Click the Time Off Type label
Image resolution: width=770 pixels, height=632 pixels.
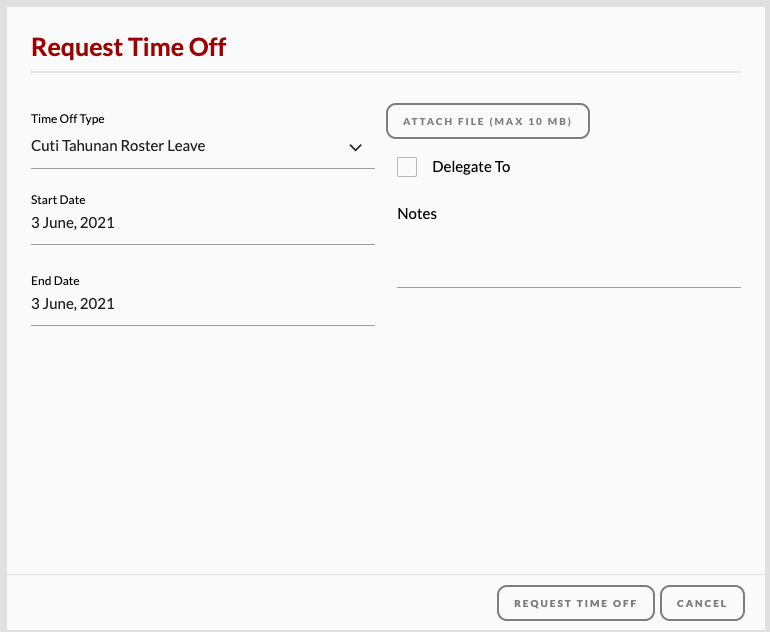point(68,119)
